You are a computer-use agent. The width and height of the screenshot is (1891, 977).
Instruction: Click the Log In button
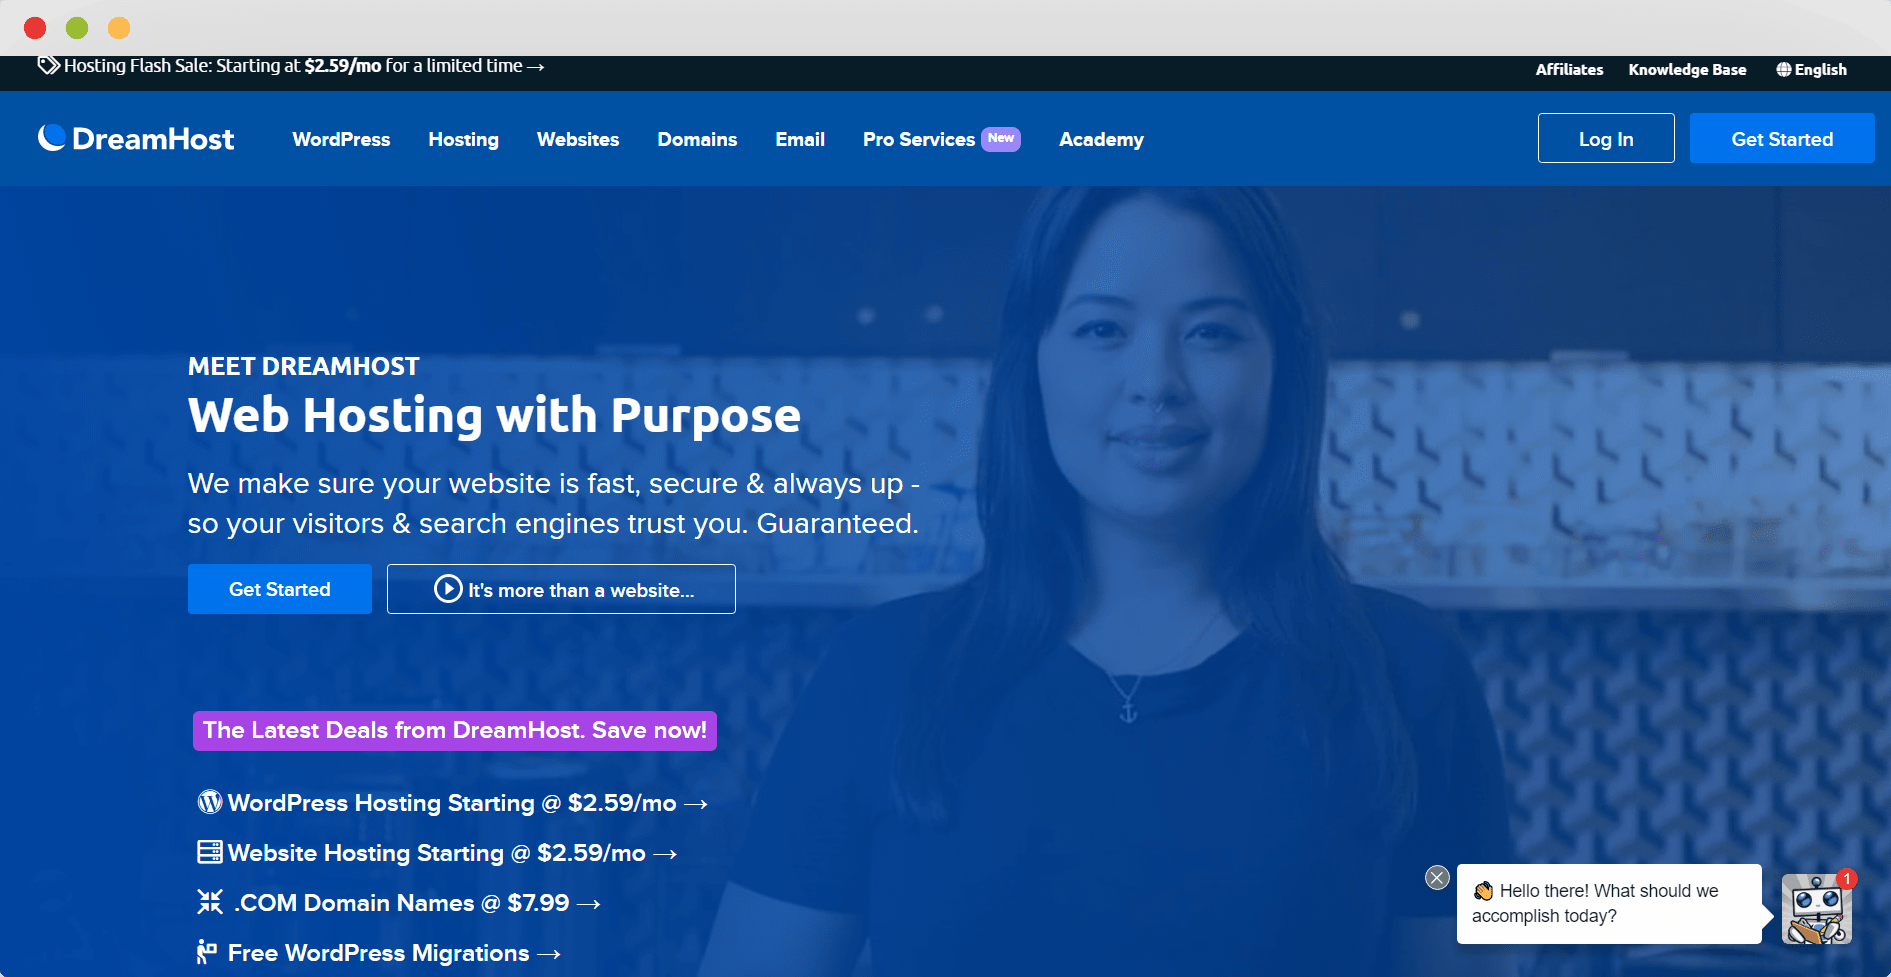pos(1606,138)
